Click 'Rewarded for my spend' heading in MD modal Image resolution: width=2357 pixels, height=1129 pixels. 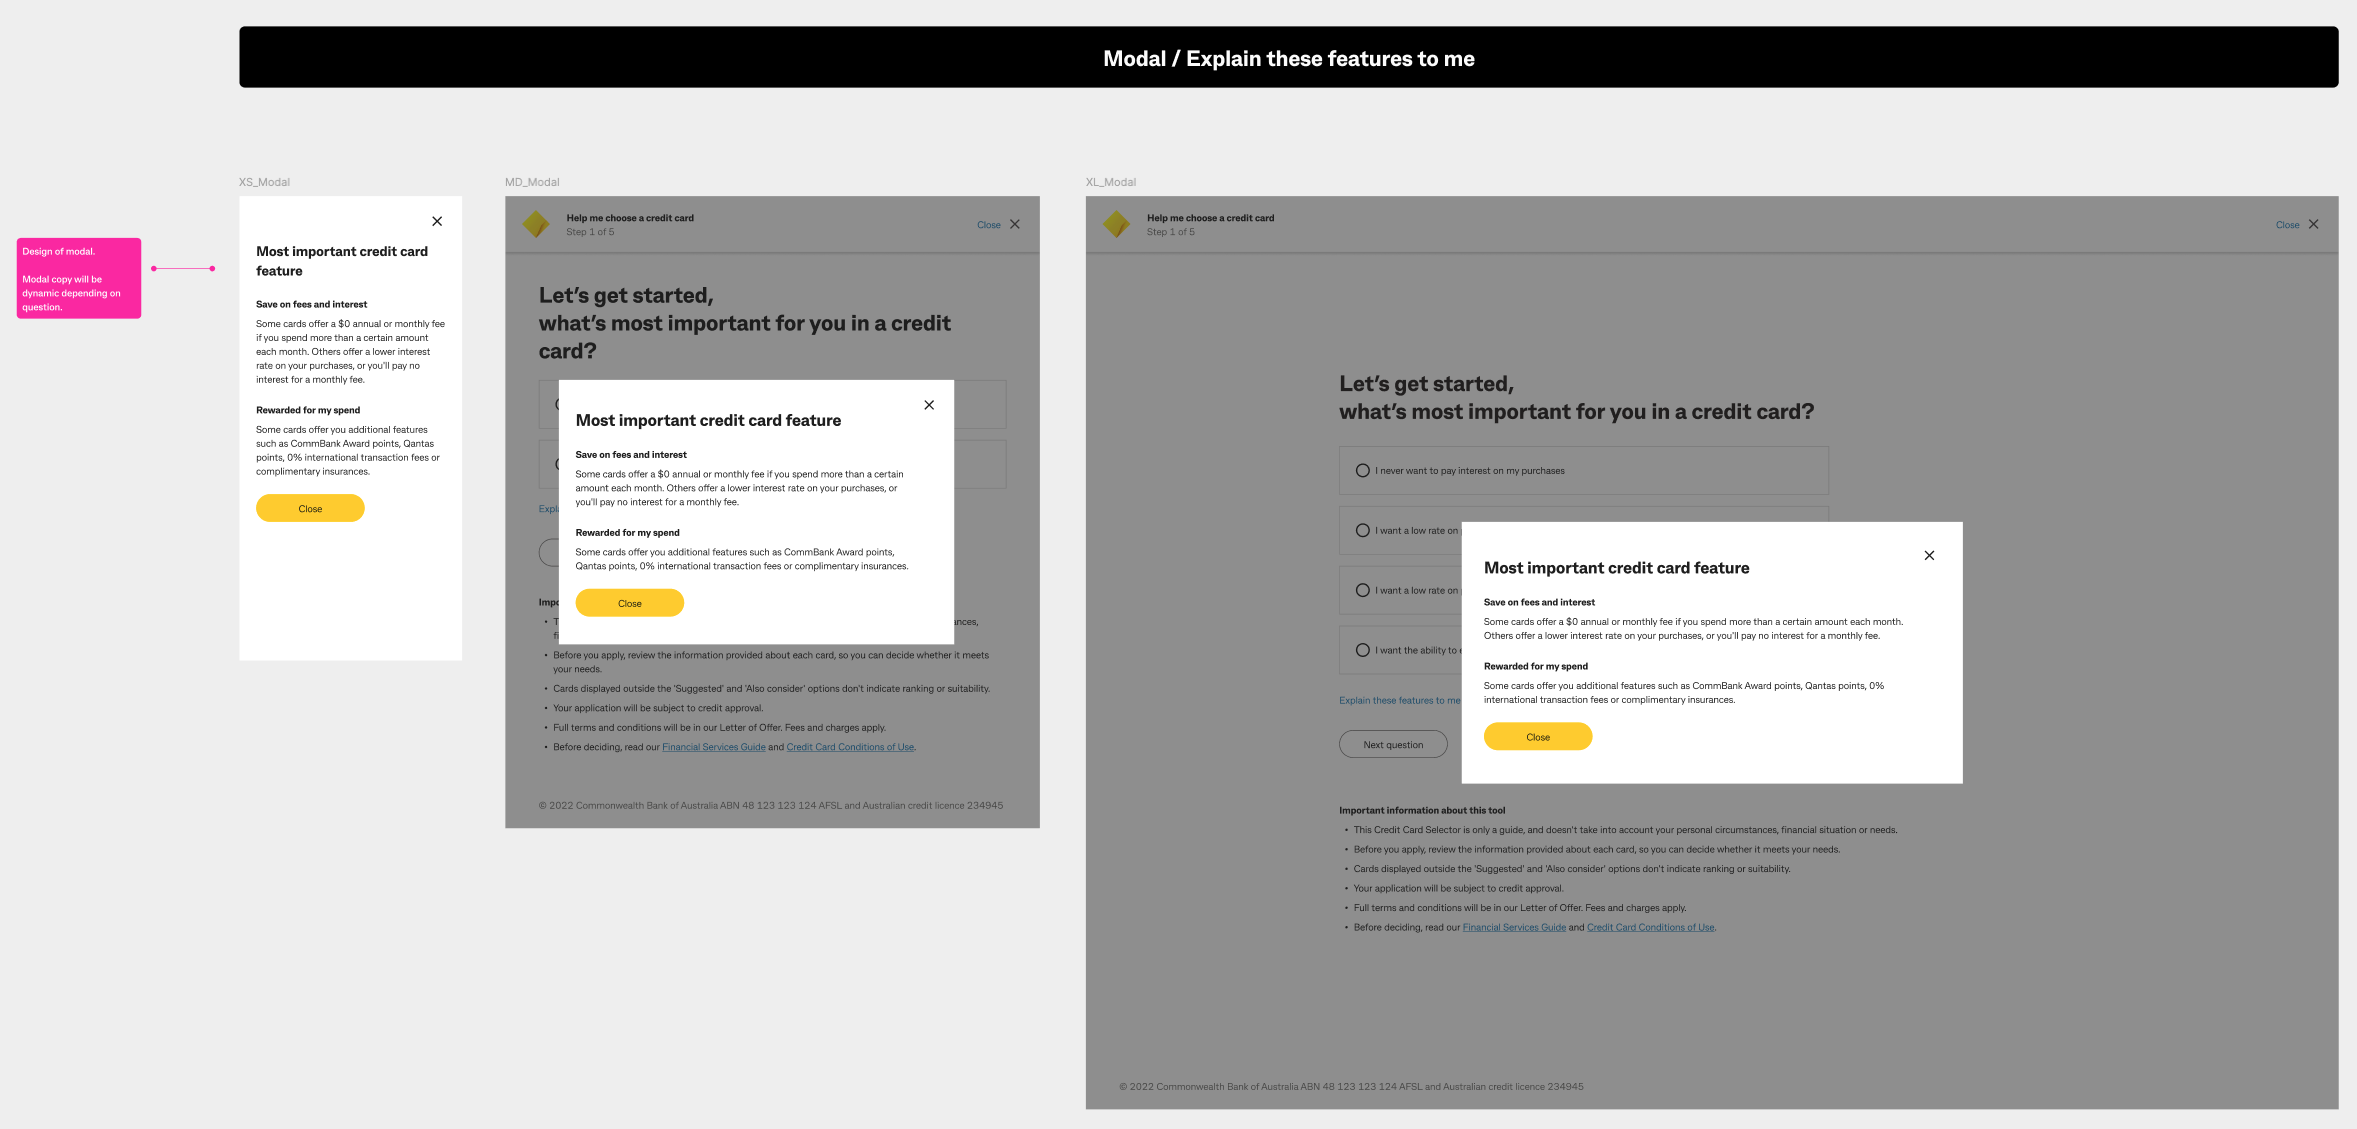tap(627, 533)
